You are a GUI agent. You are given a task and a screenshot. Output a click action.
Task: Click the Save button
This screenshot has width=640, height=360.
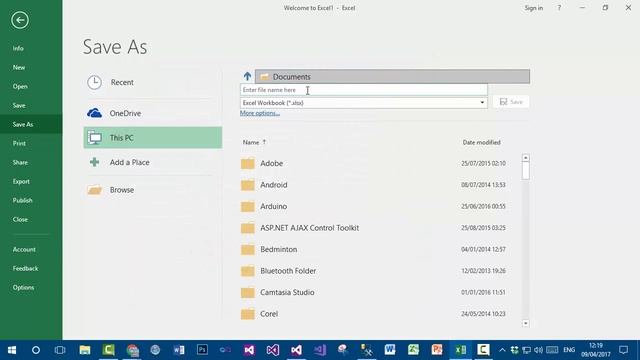point(511,102)
